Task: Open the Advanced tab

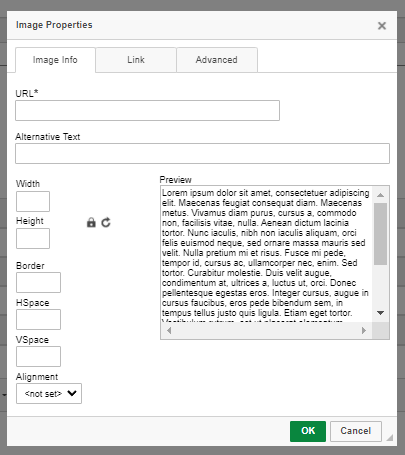Action: click(217, 60)
